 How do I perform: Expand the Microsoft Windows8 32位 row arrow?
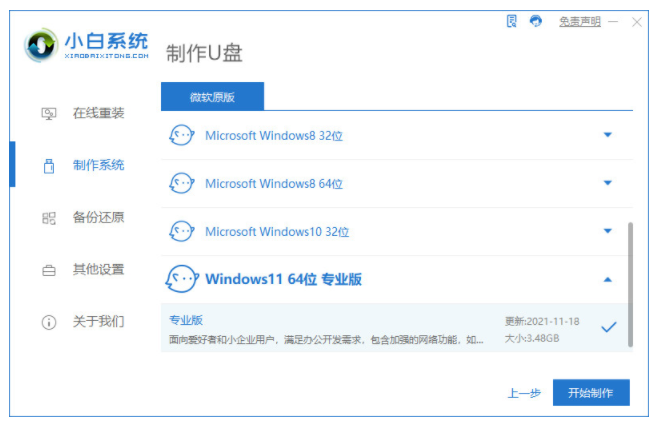click(x=607, y=135)
